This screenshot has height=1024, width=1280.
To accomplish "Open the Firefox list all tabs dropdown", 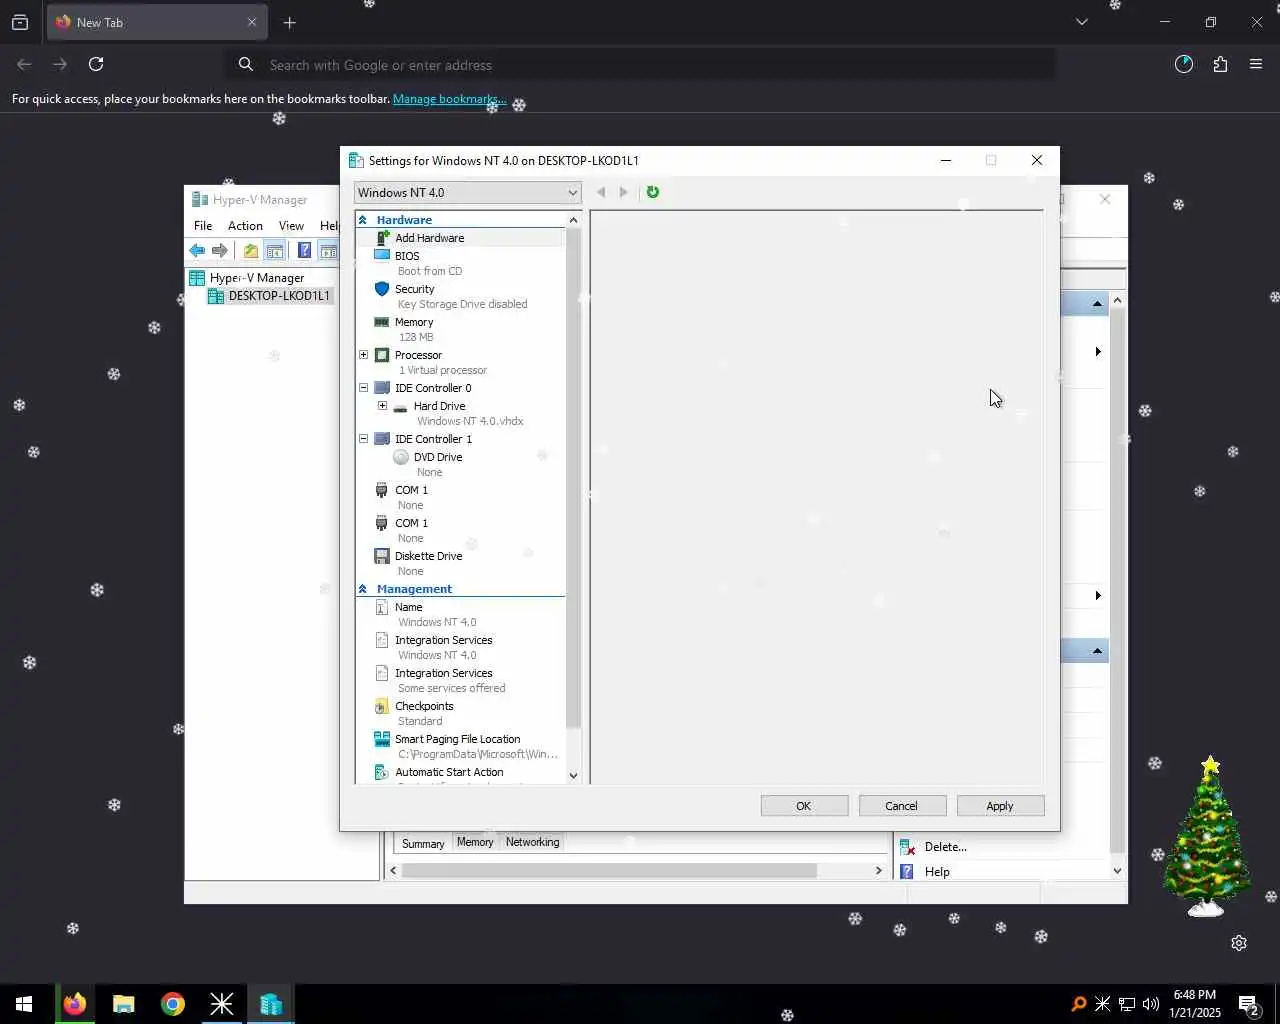I will (1081, 22).
